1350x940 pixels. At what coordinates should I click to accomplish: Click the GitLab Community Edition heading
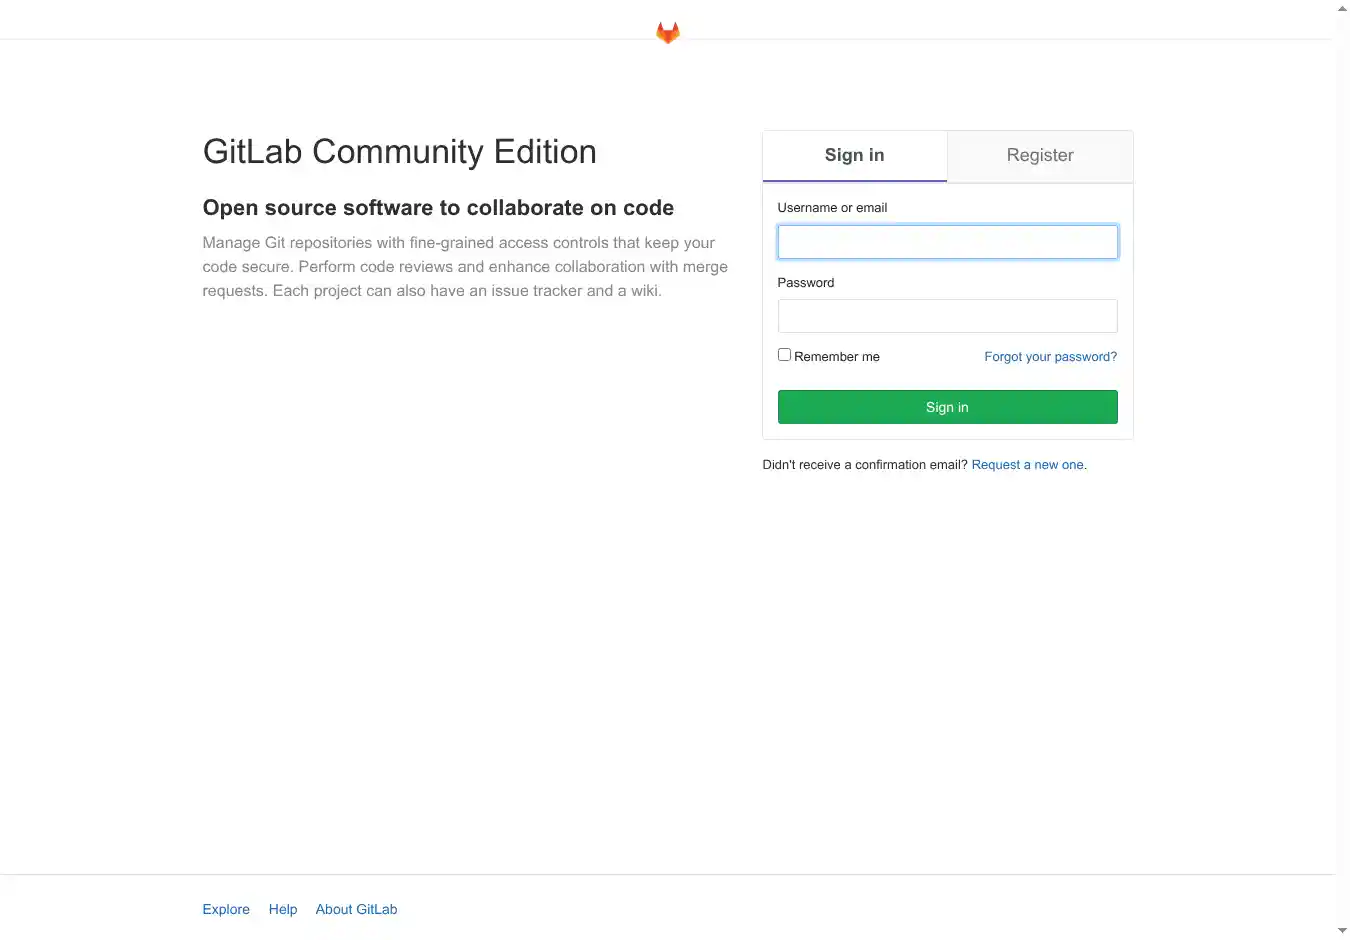pyautogui.click(x=399, y=152)
